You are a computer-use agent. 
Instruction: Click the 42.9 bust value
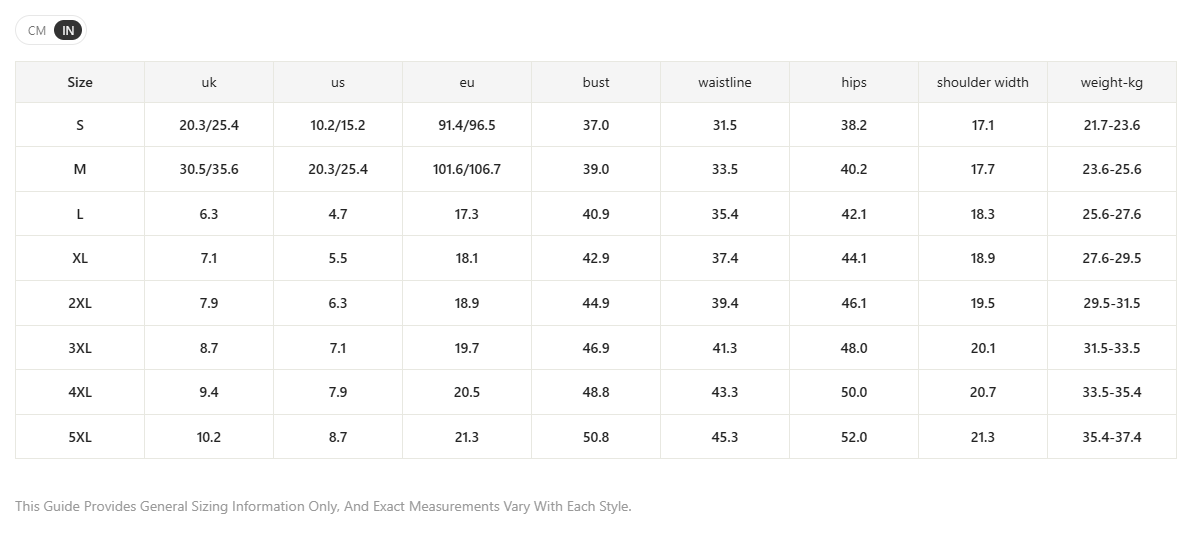click(596, 258)
